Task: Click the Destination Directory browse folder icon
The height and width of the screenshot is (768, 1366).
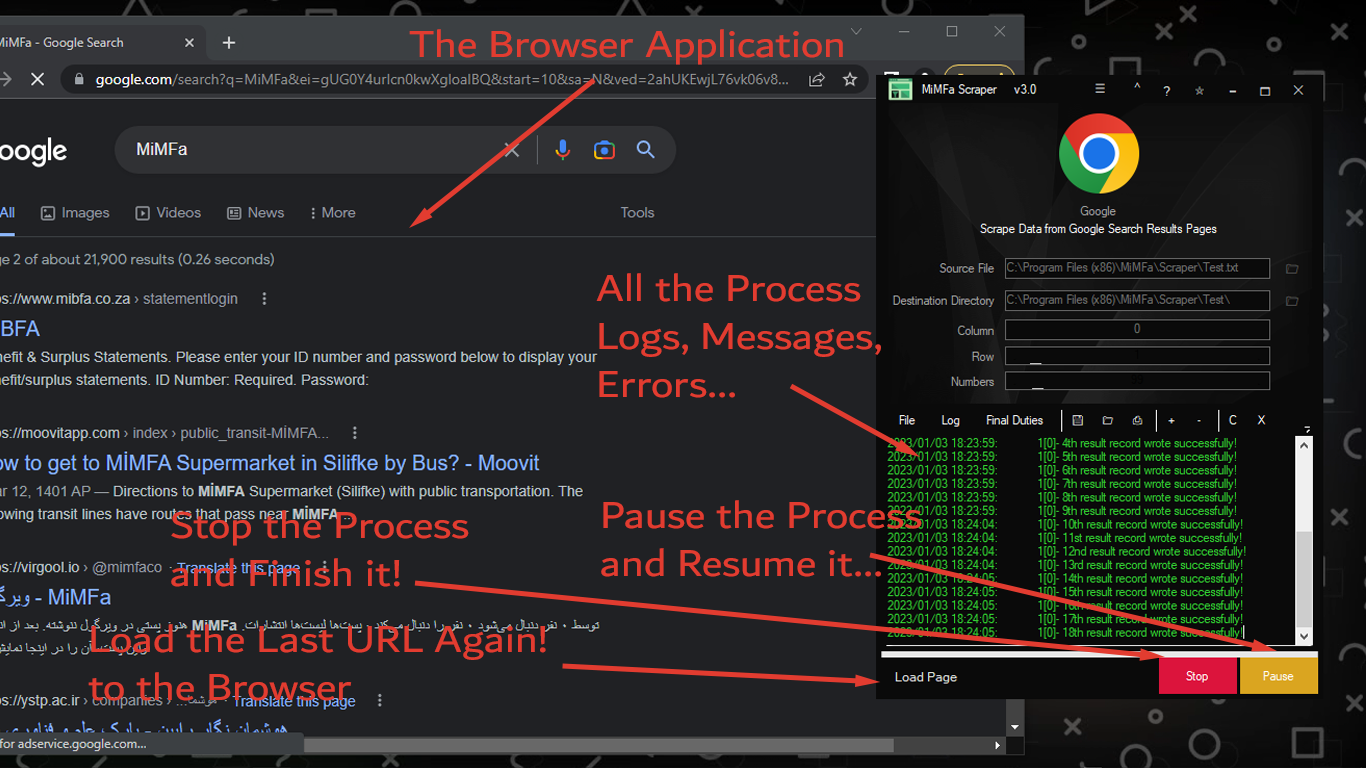Action: pos(1292,301)
